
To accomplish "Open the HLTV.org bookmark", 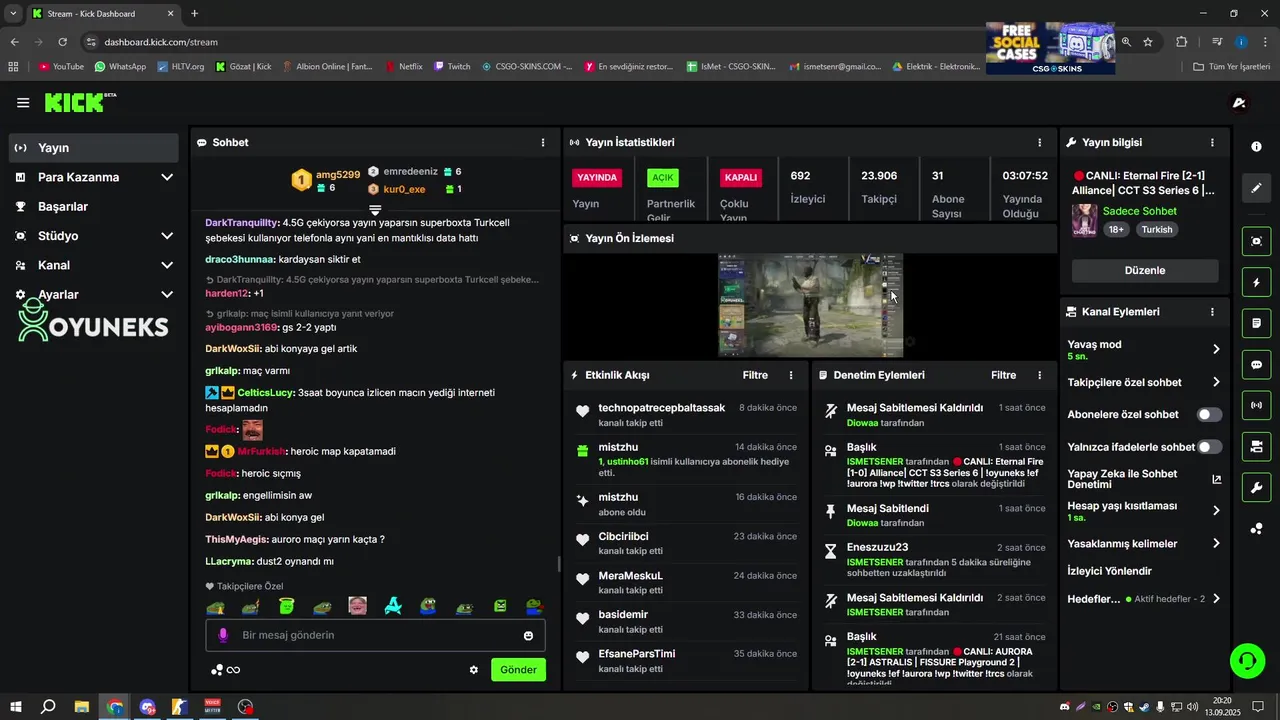I will point(180,67).
